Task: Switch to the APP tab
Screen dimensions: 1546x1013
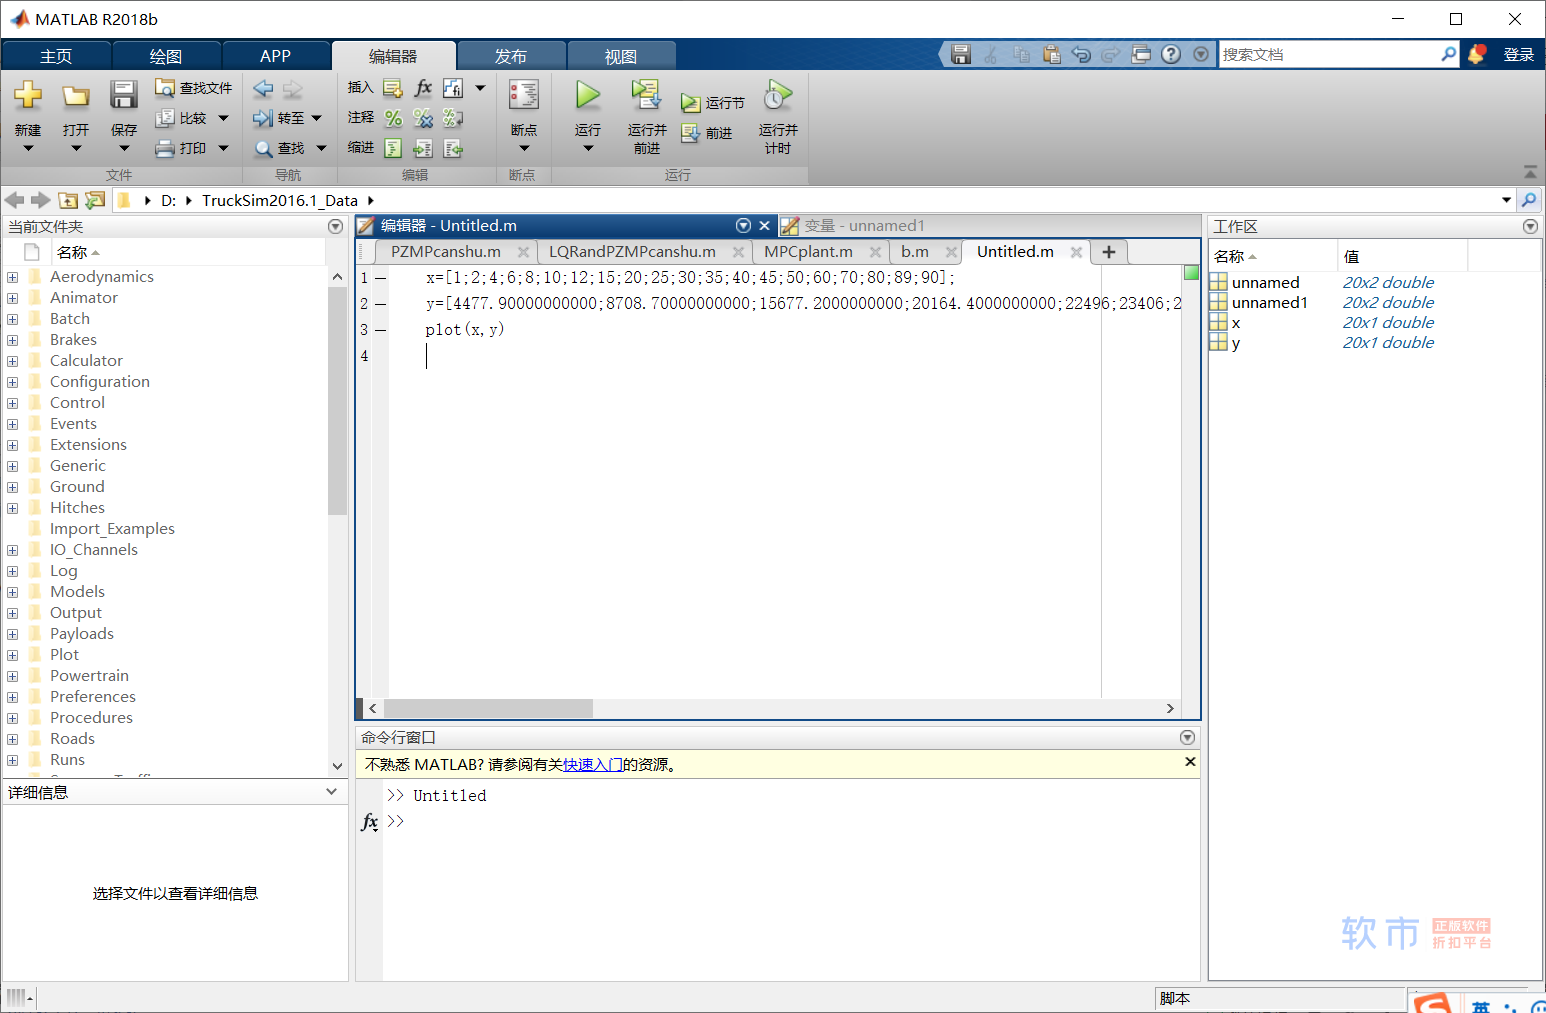Action: (x=276, y=56)
